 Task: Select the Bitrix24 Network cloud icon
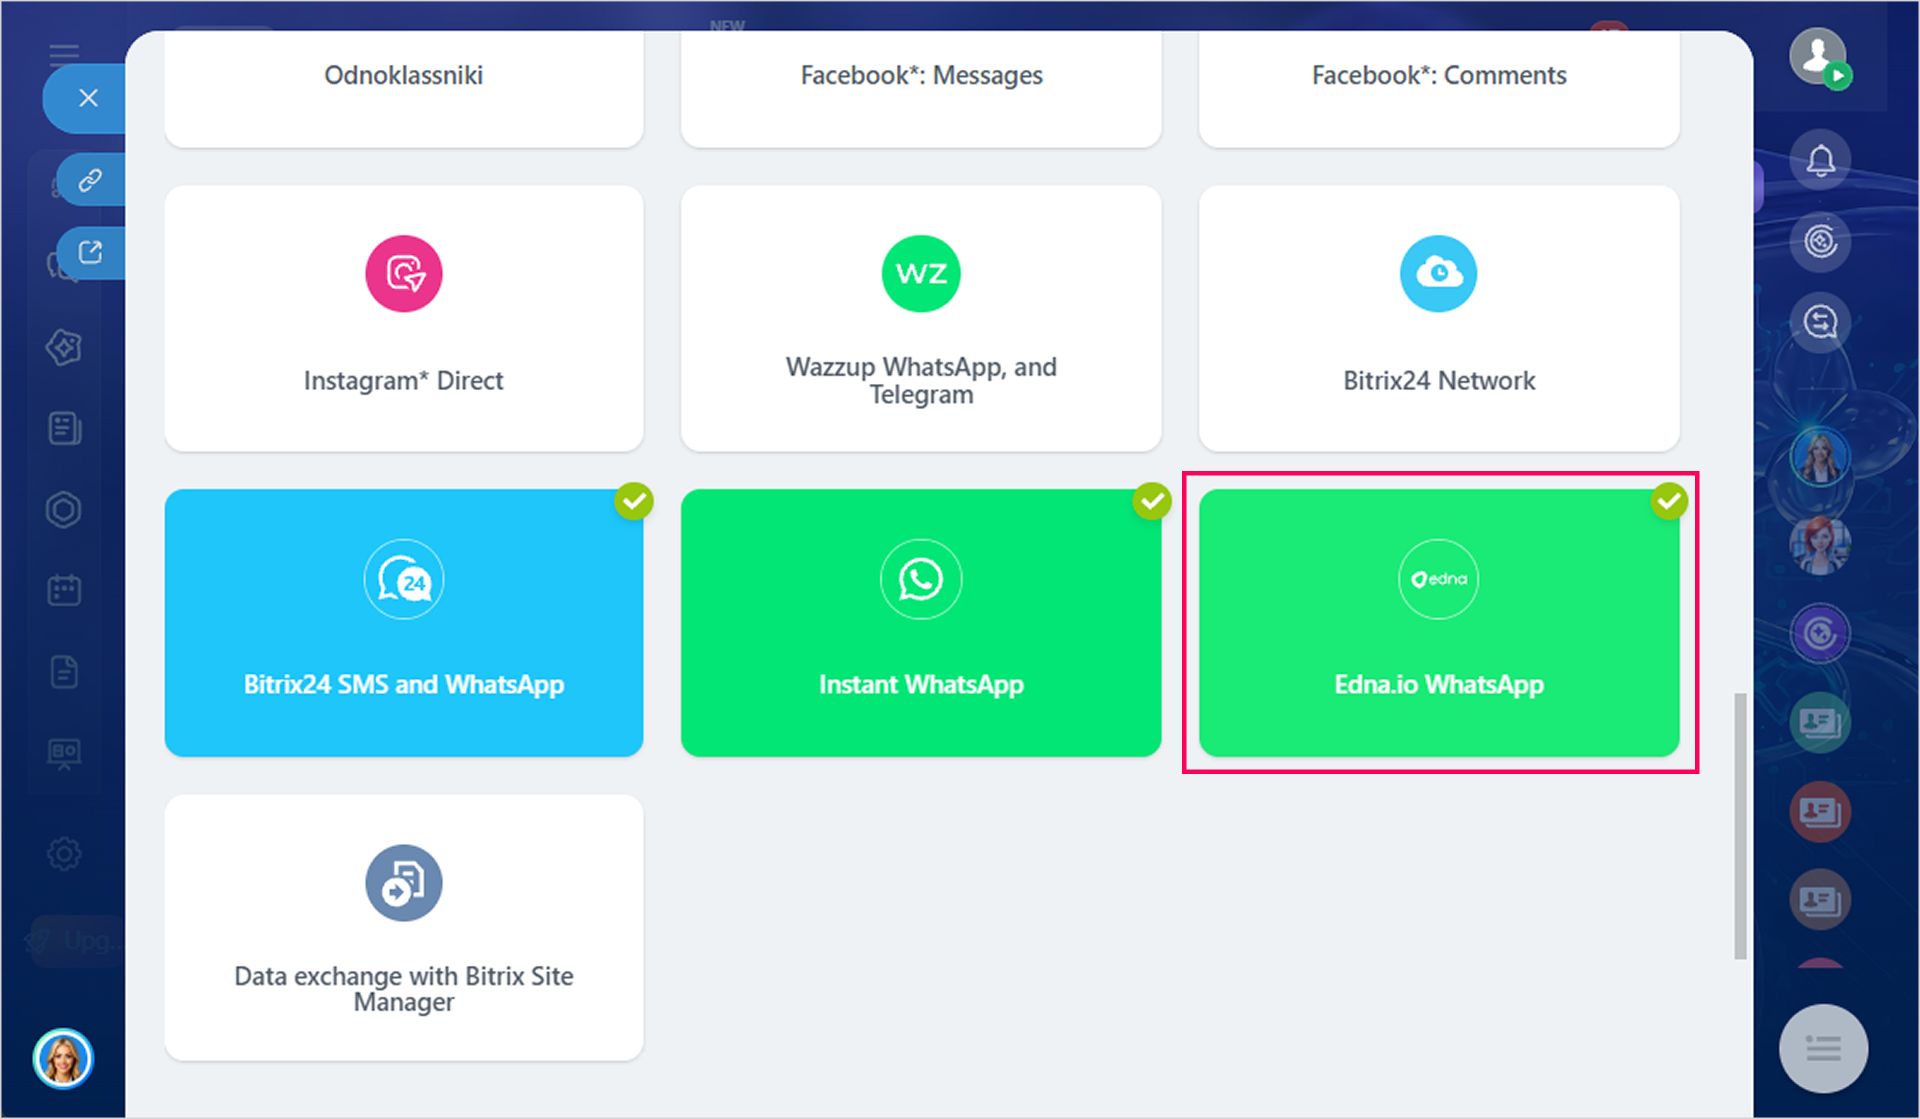pos(1439,274)
